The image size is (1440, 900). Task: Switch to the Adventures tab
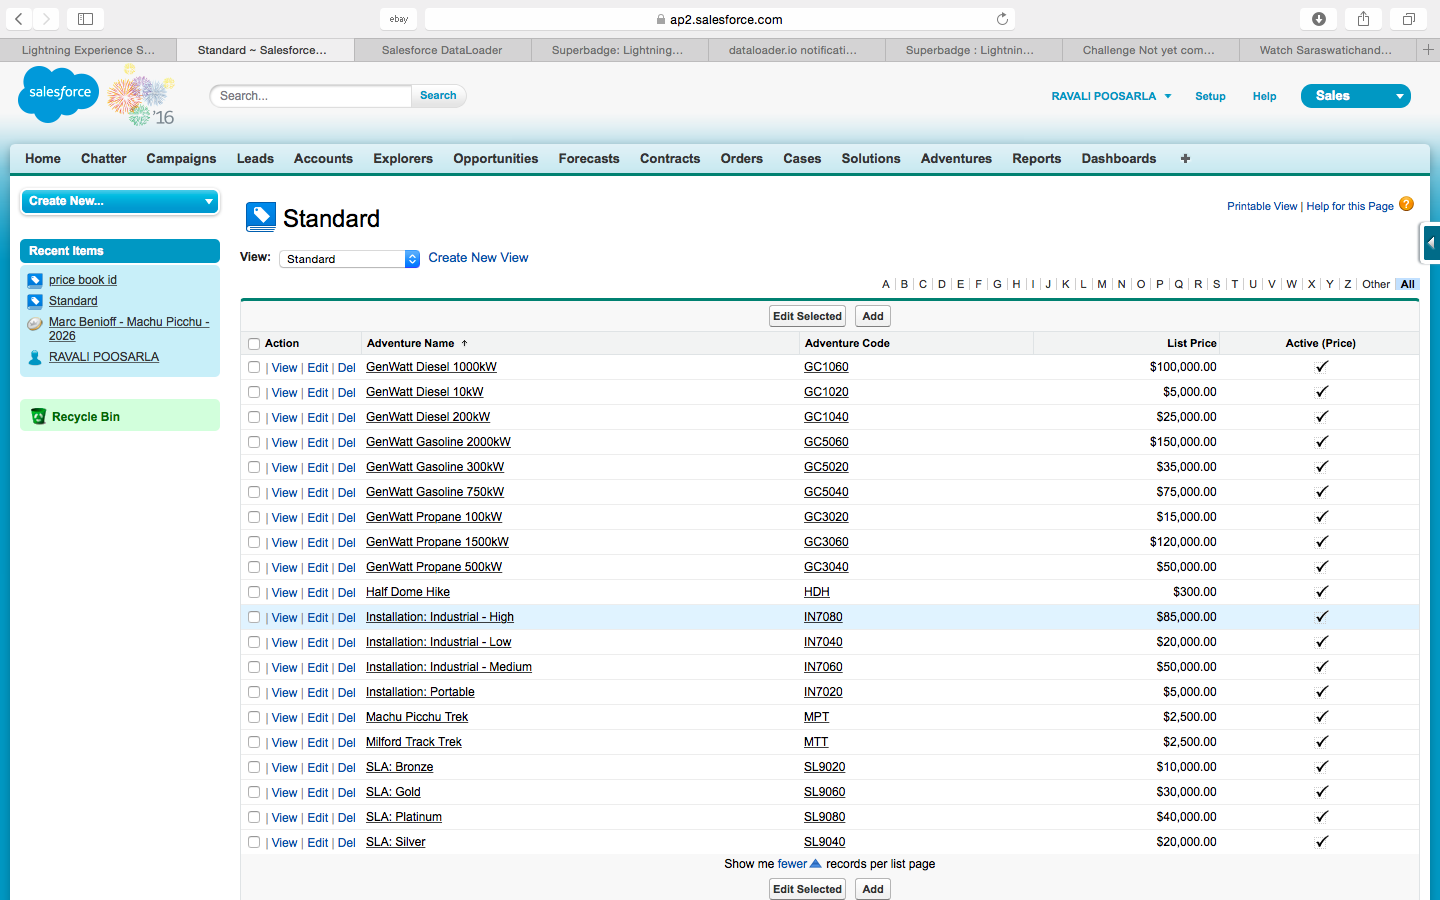tap(956, 158)
